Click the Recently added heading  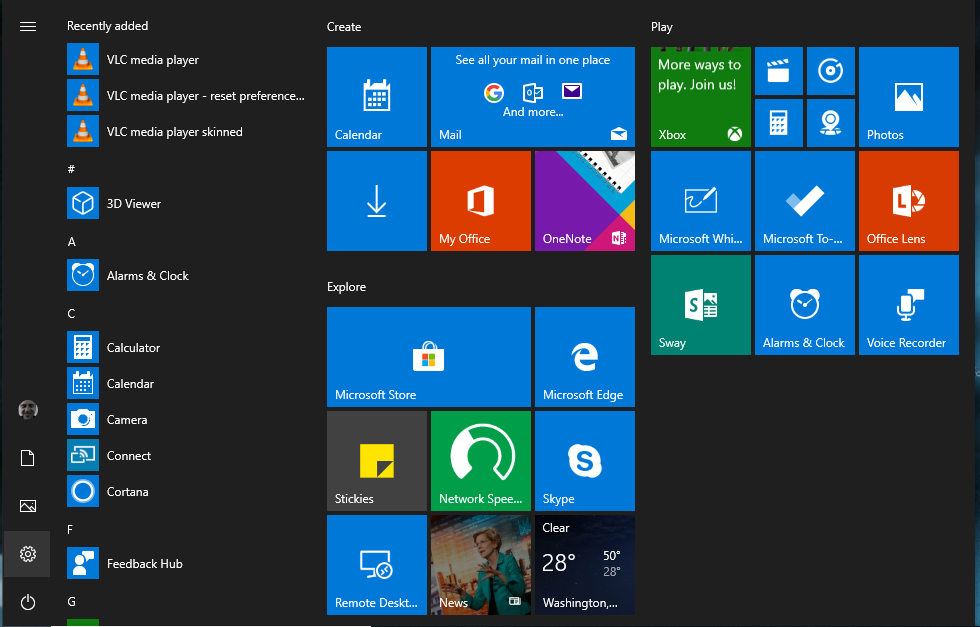[108, 26]
